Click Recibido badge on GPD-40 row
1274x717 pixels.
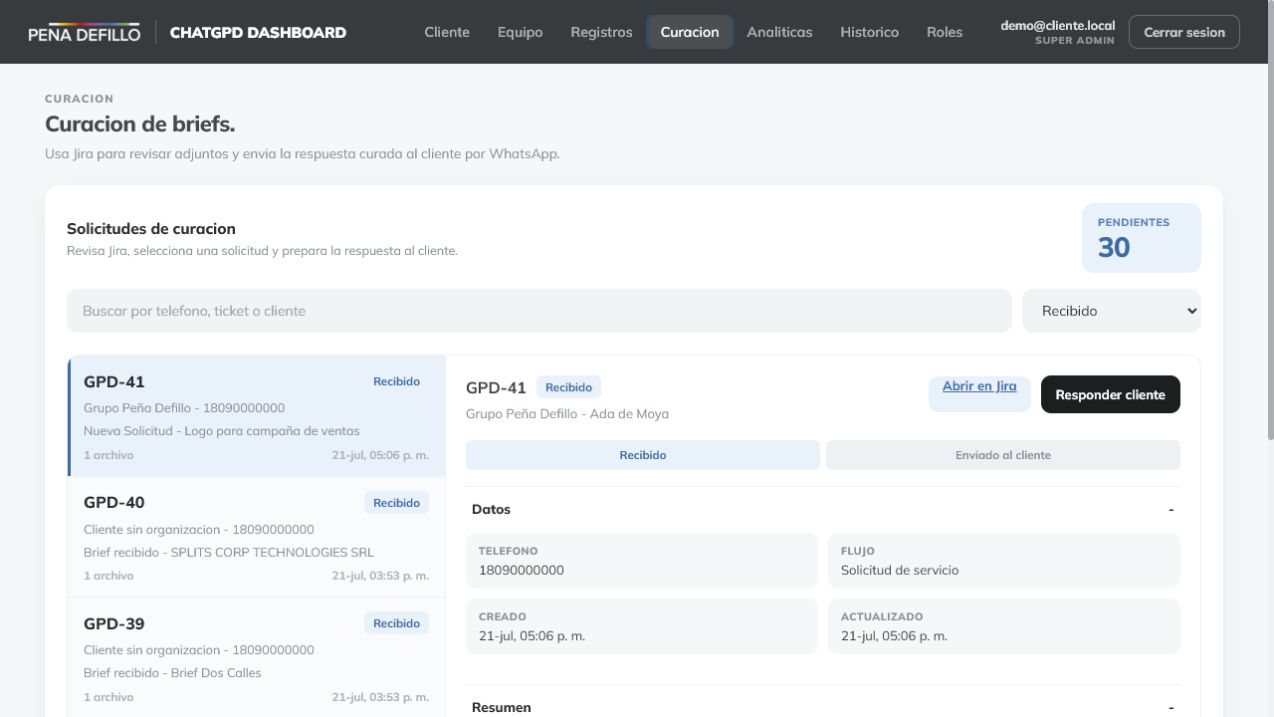coord(396,503)
